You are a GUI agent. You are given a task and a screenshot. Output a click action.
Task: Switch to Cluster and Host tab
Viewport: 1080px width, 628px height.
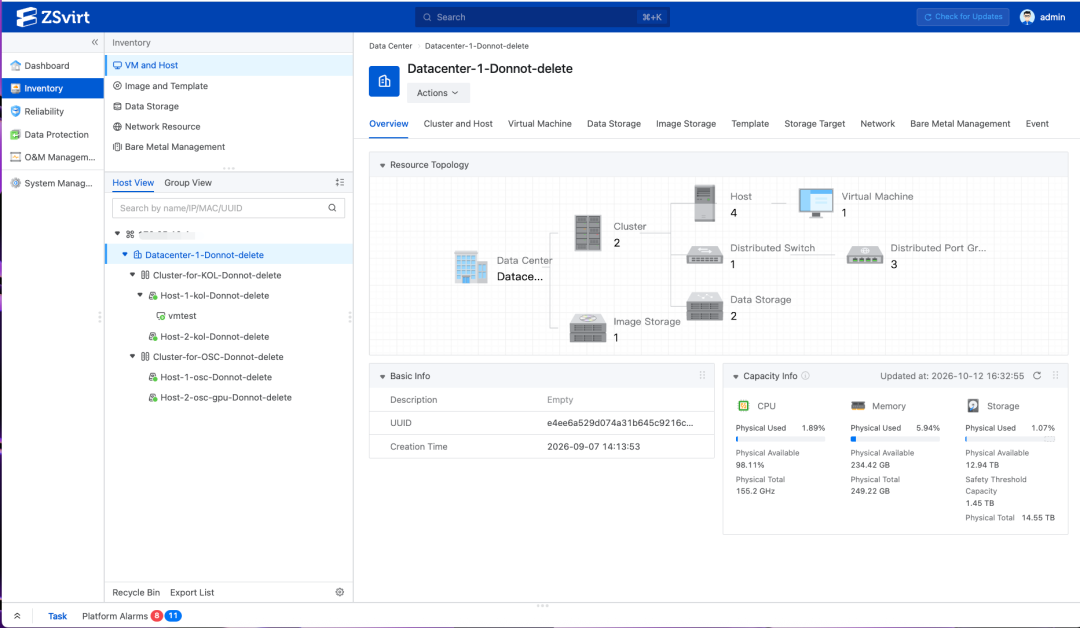tap(458, 124)
